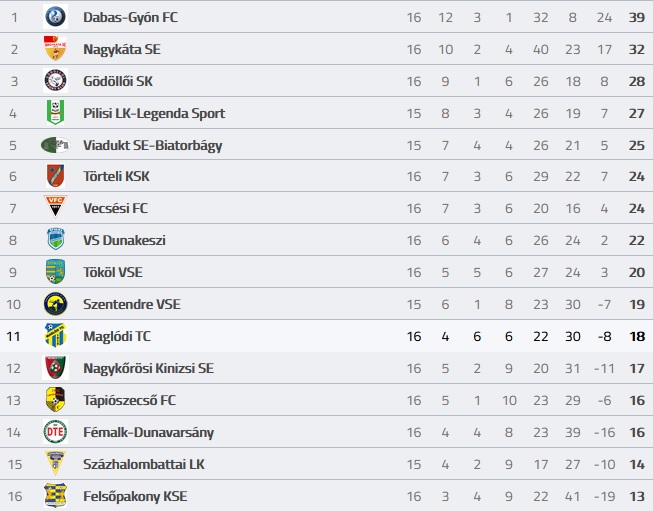Open the Százhalombattai LK team name
This screenshot has height=511, width=653.
(144, 464)
